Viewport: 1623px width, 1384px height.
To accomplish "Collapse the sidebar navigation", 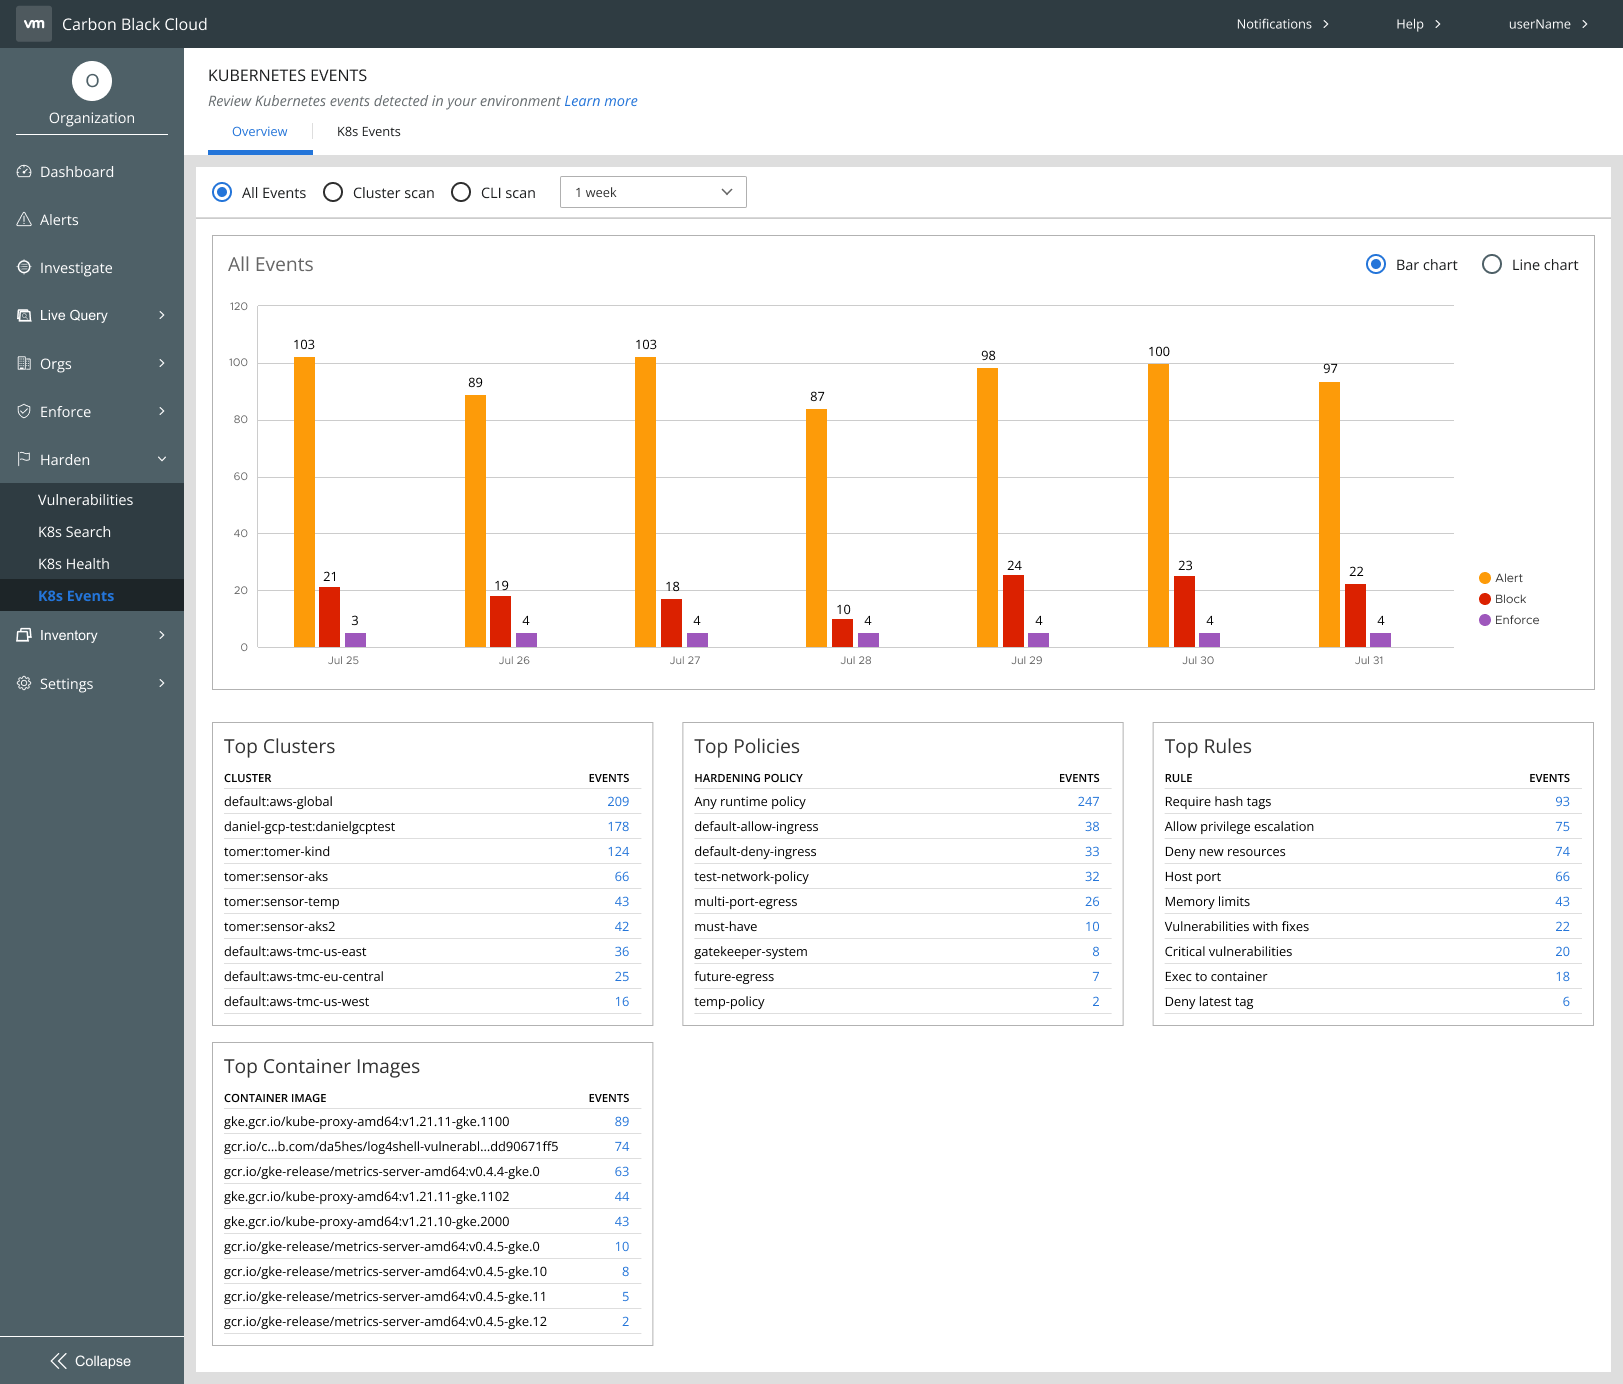I will pyautogui.click(x=91, y=1361).
